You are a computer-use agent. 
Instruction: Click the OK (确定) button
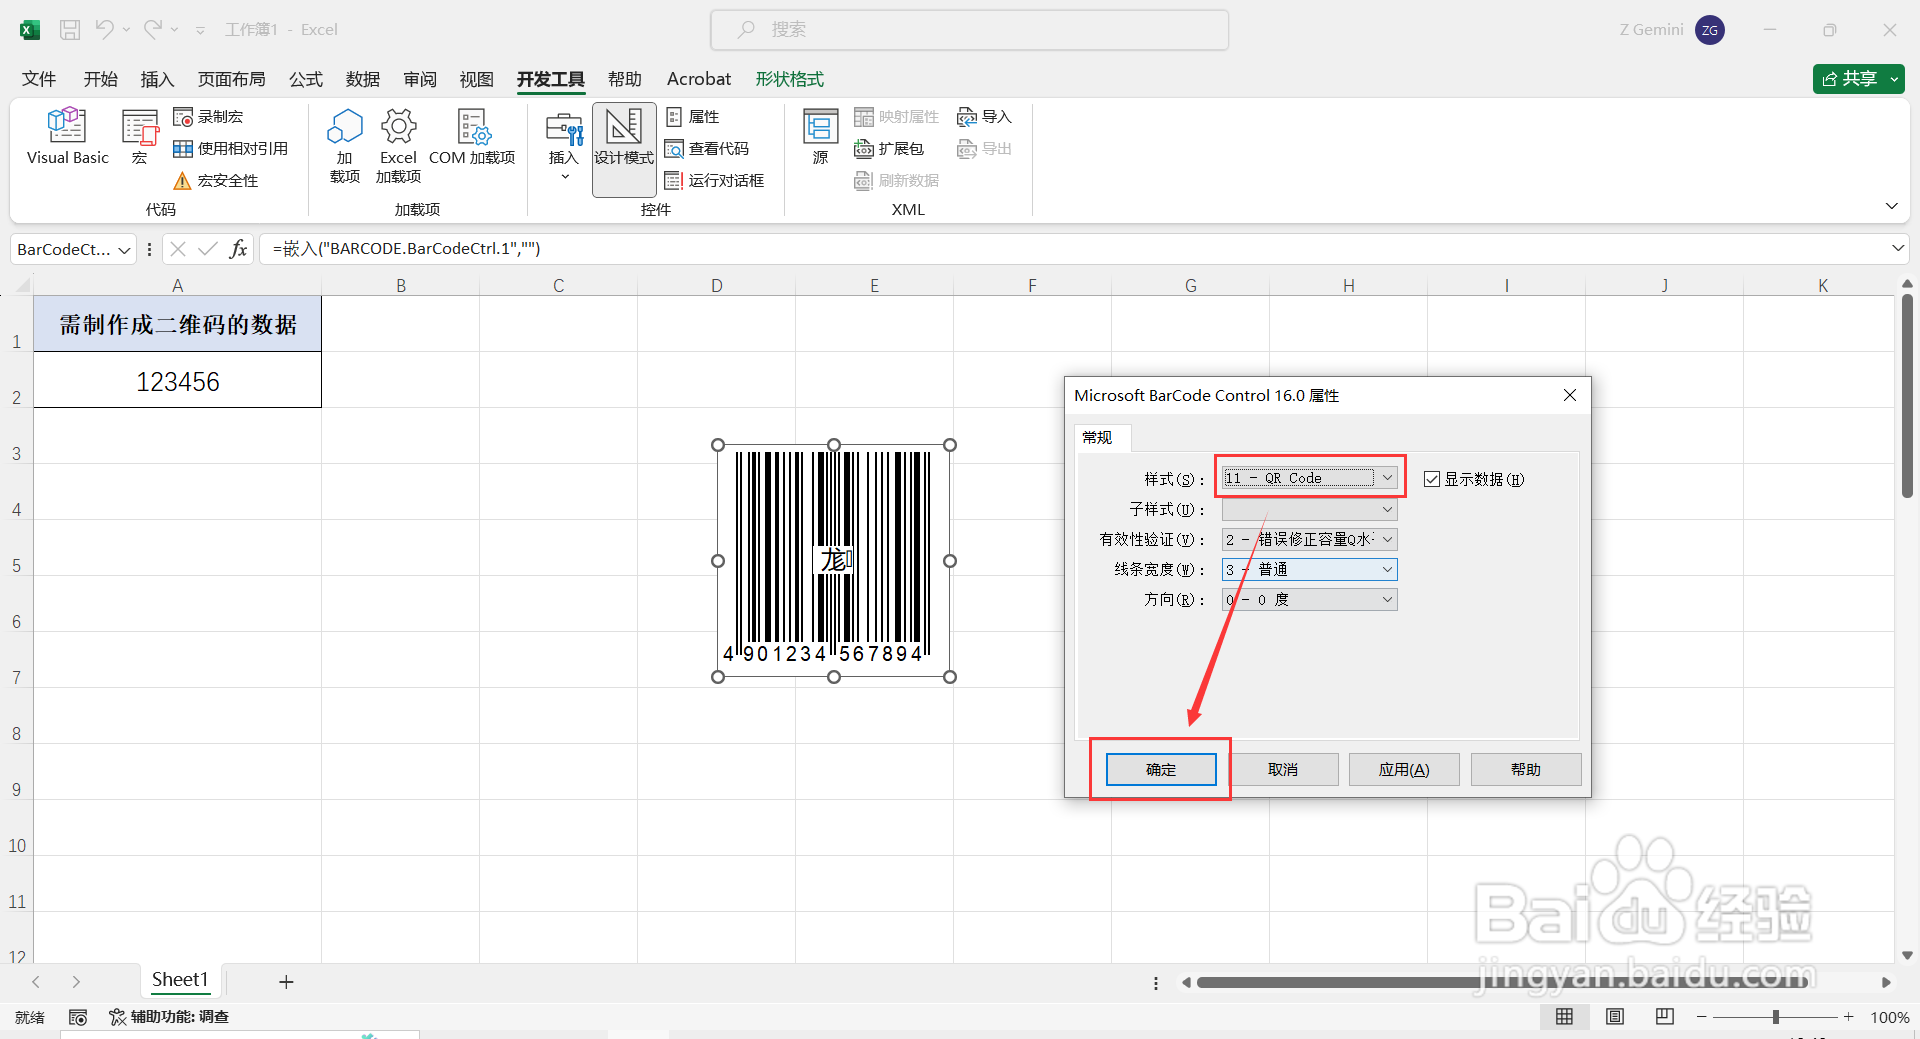click(x=1161, y=770)
